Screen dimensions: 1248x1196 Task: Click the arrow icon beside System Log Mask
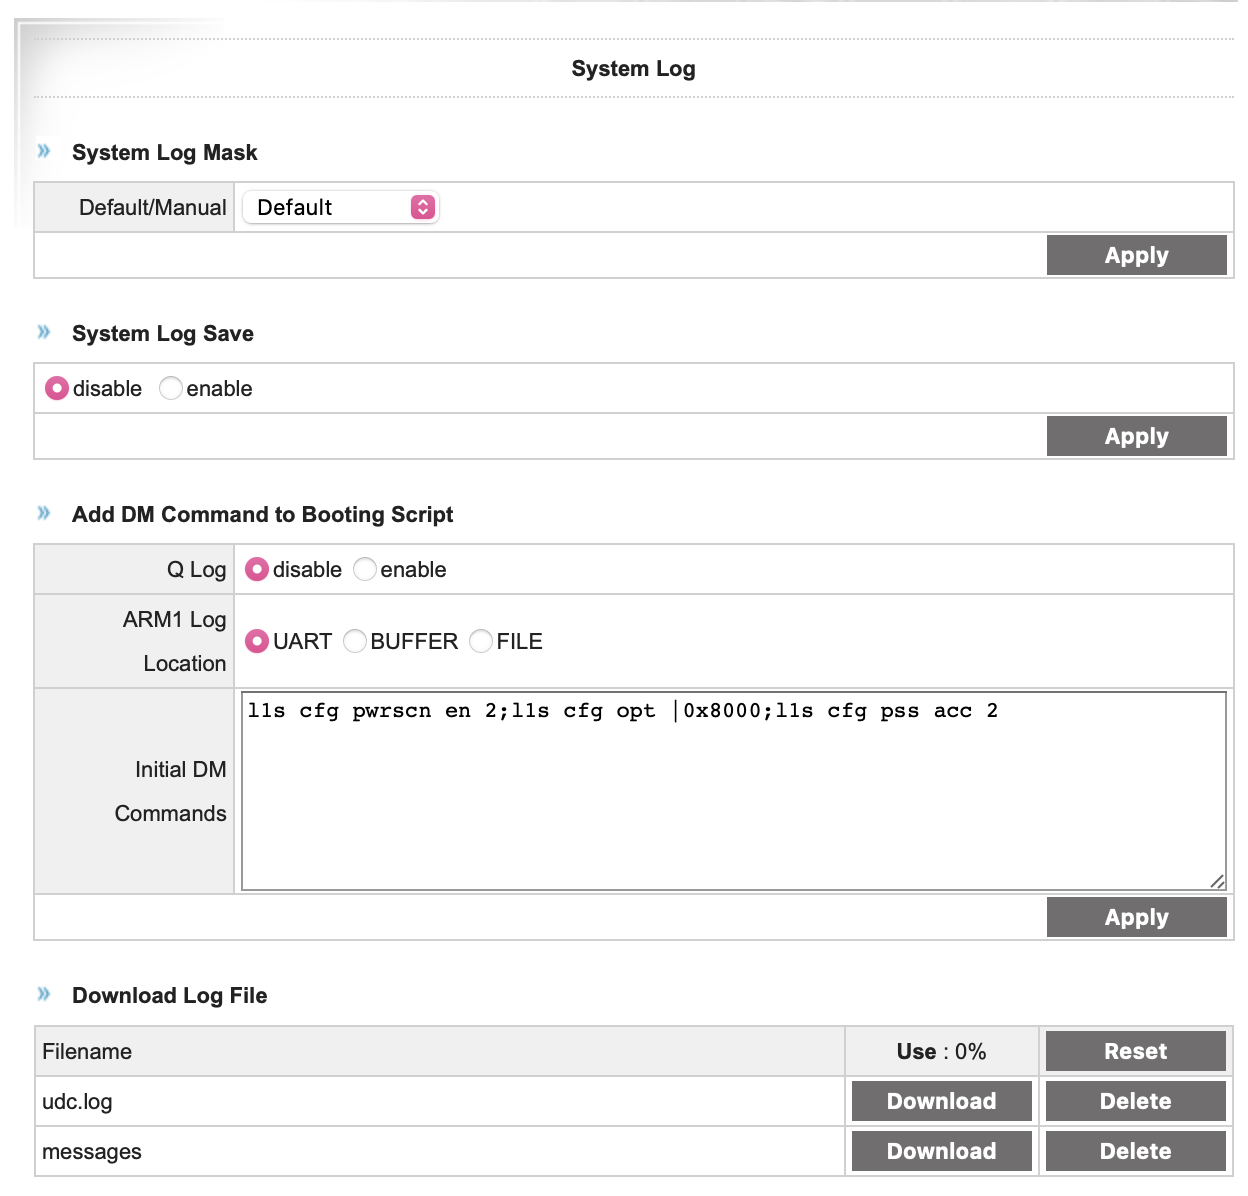44,151
